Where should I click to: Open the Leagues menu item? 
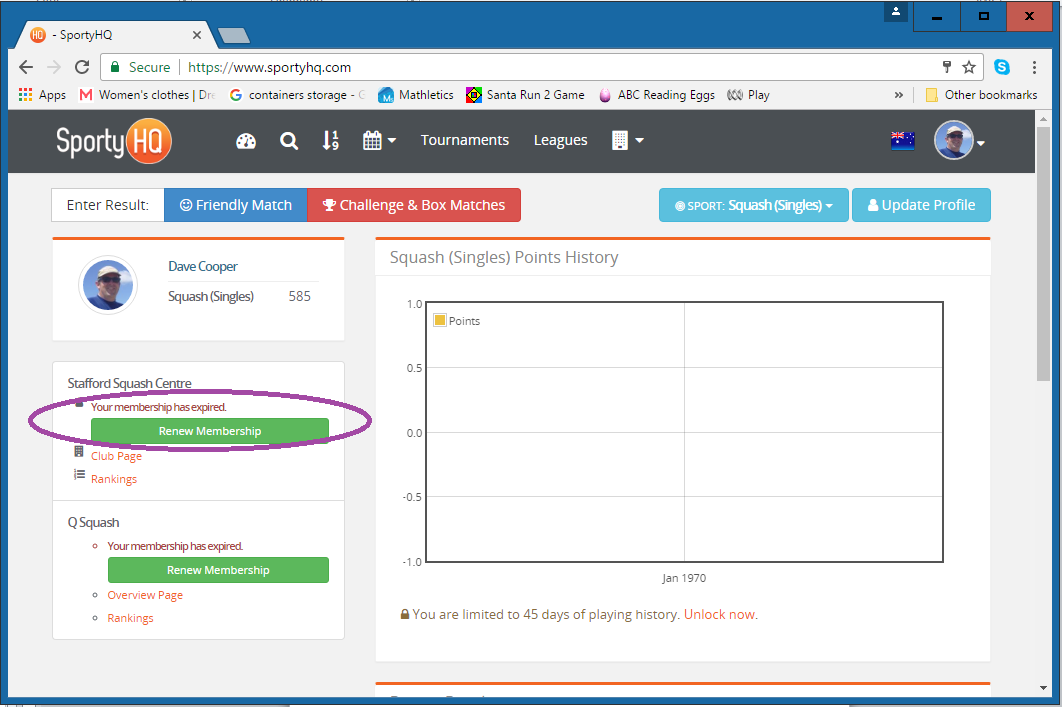[x=560, y=141]
